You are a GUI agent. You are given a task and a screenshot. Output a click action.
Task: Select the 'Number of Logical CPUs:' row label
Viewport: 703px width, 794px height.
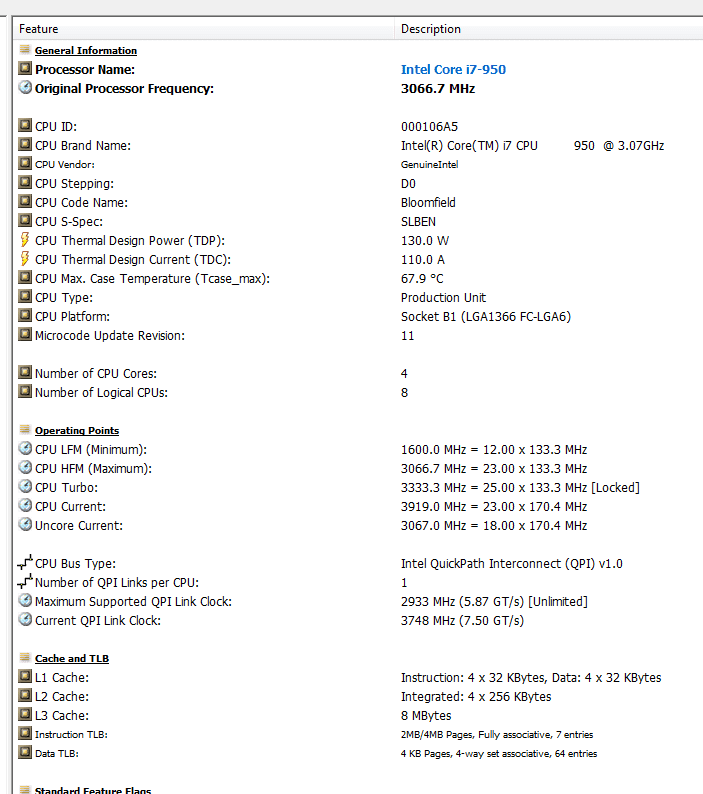pyautogui.click(x=101, y=392)
